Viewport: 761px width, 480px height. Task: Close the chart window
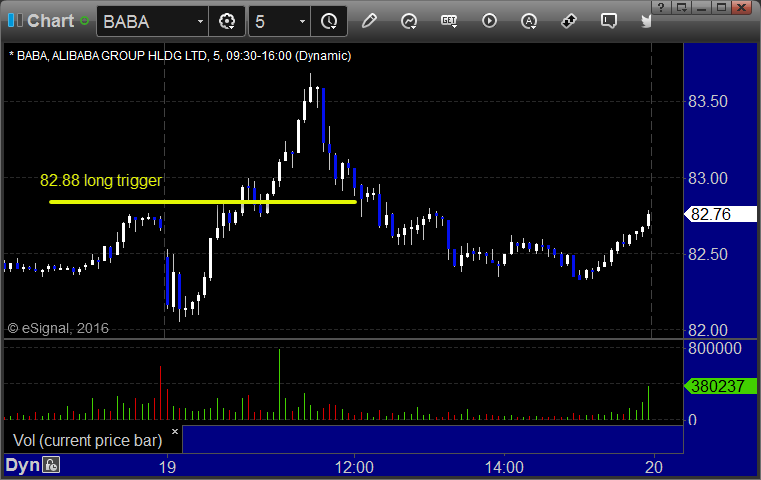pos(742,7)
